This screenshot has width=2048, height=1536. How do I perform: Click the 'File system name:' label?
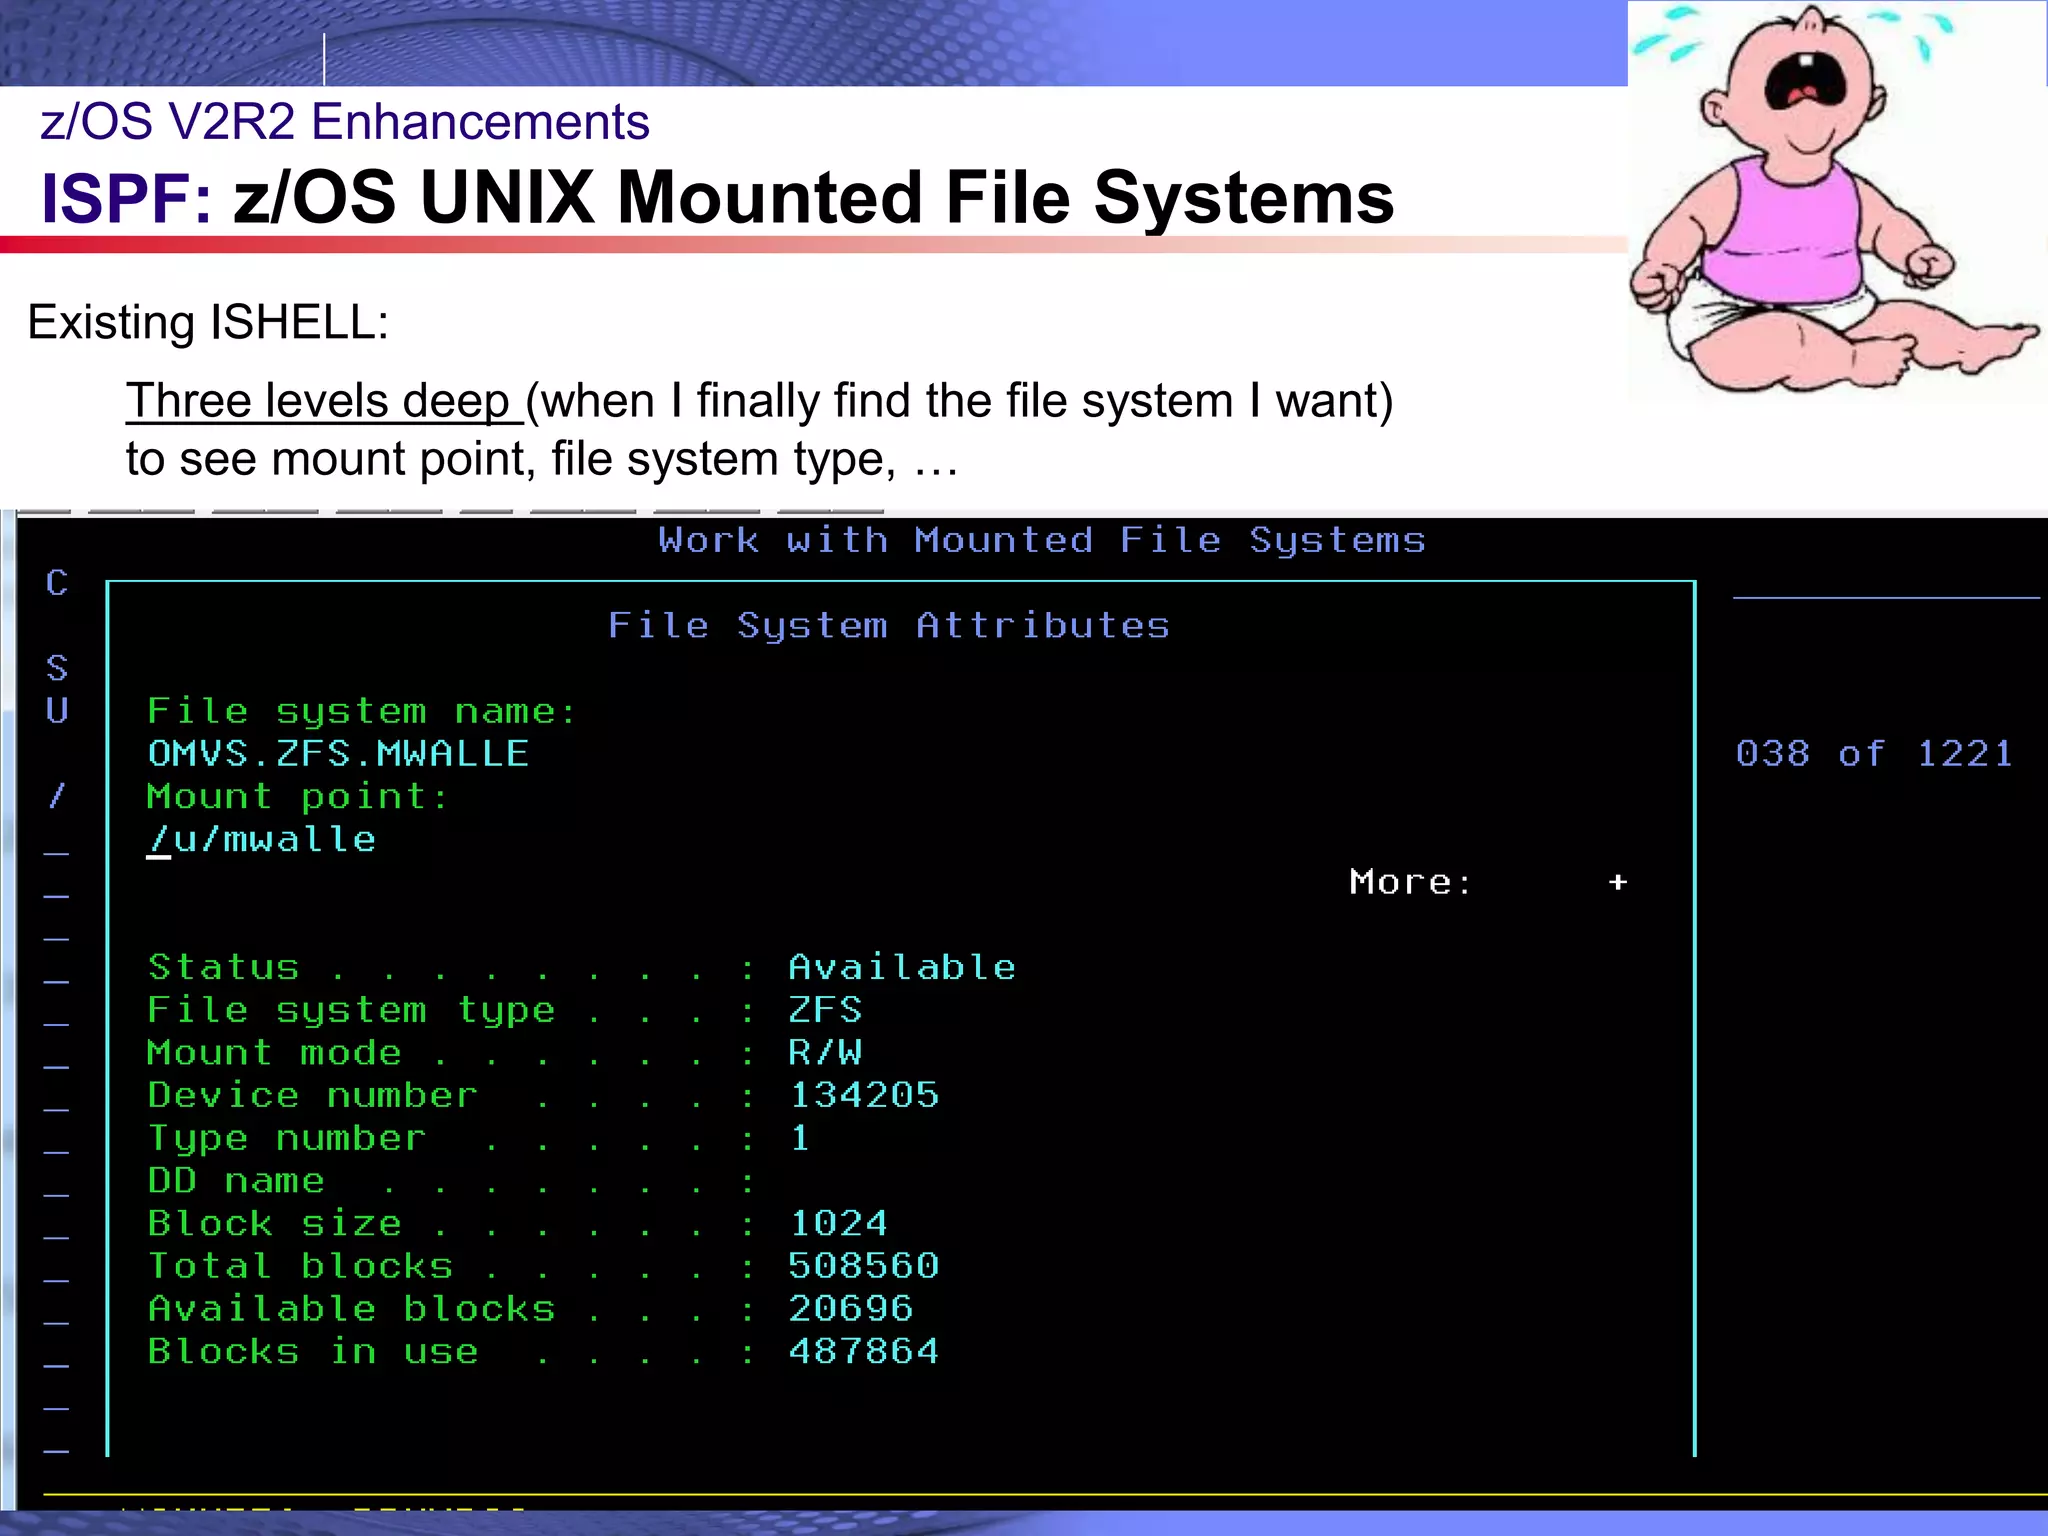tap(362, 711)
